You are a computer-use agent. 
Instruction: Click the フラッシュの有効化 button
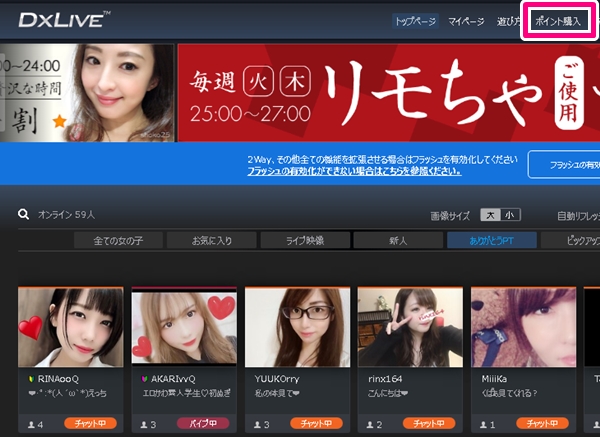coord(564,165)
